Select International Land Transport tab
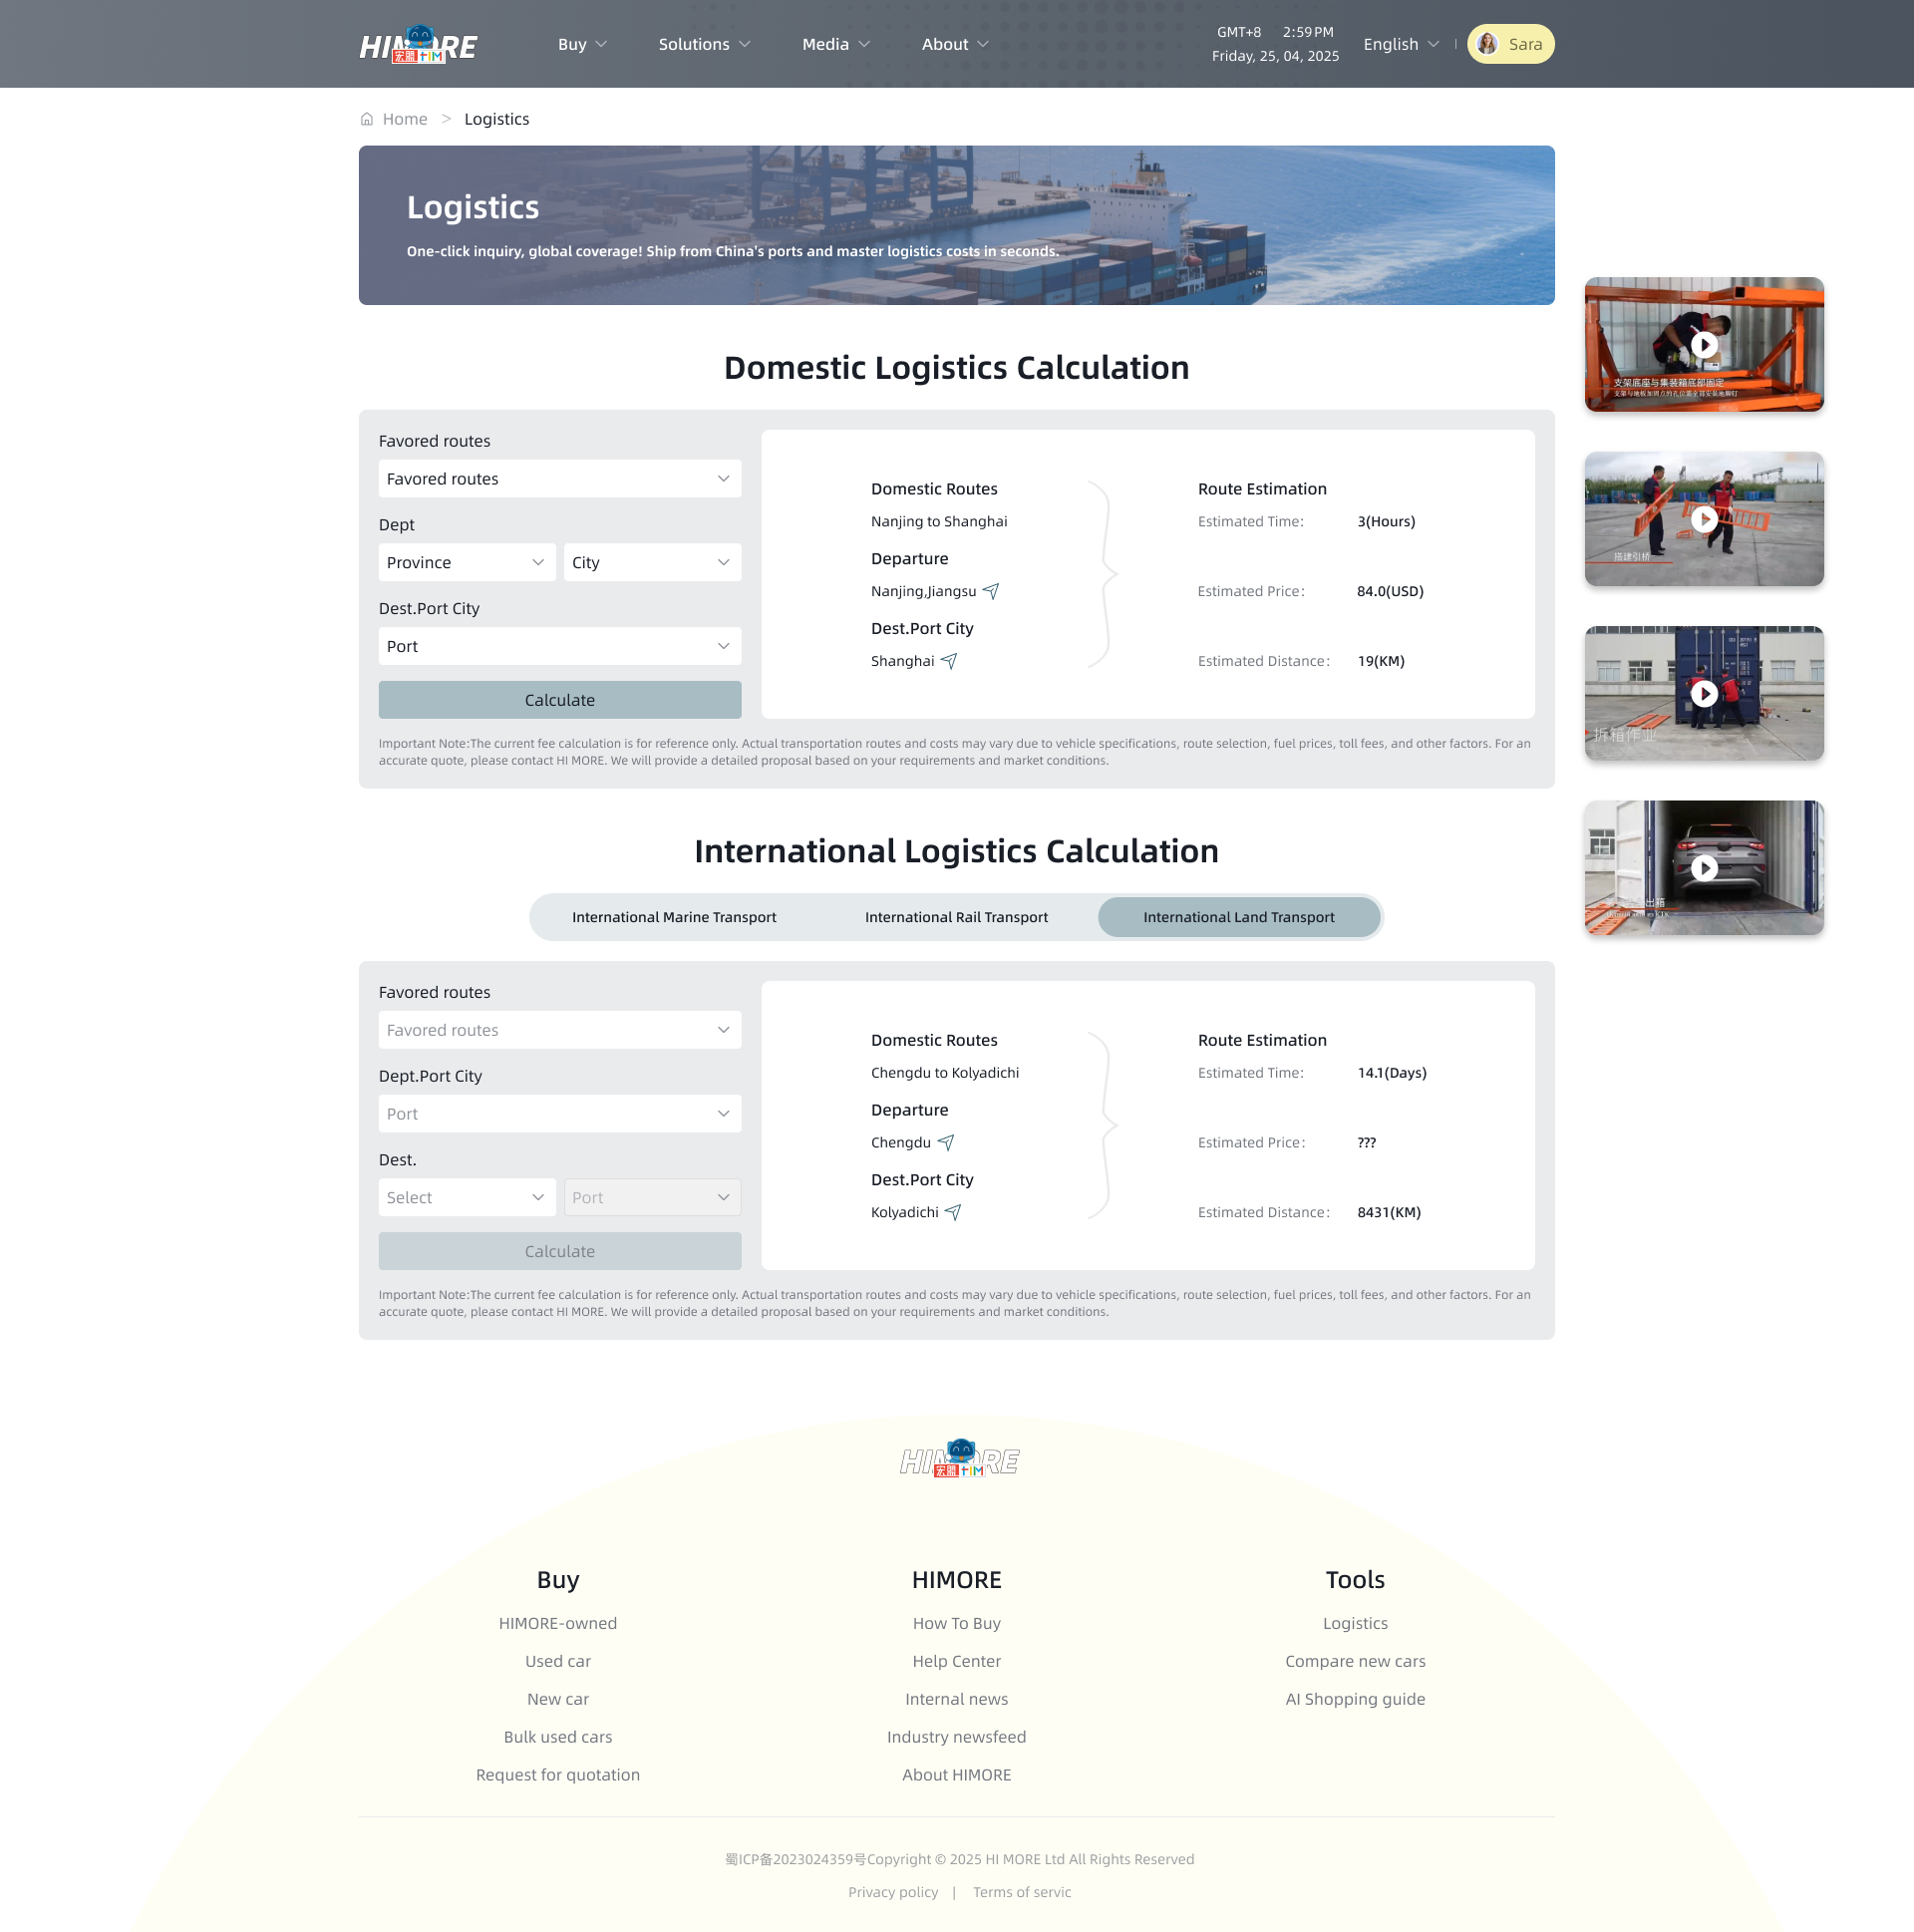This screenshot has width=1914, height=1932. [x=1239, y=917]
